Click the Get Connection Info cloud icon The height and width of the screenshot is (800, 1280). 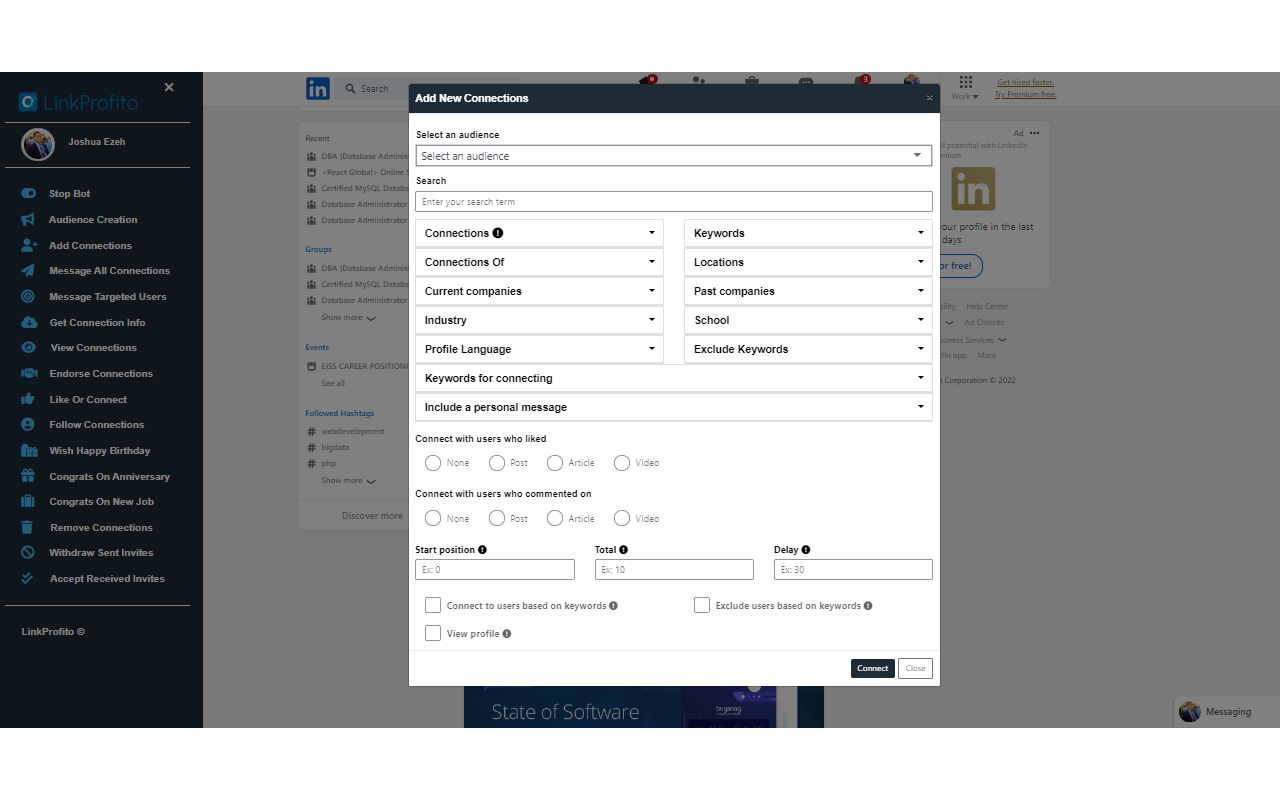28,322
